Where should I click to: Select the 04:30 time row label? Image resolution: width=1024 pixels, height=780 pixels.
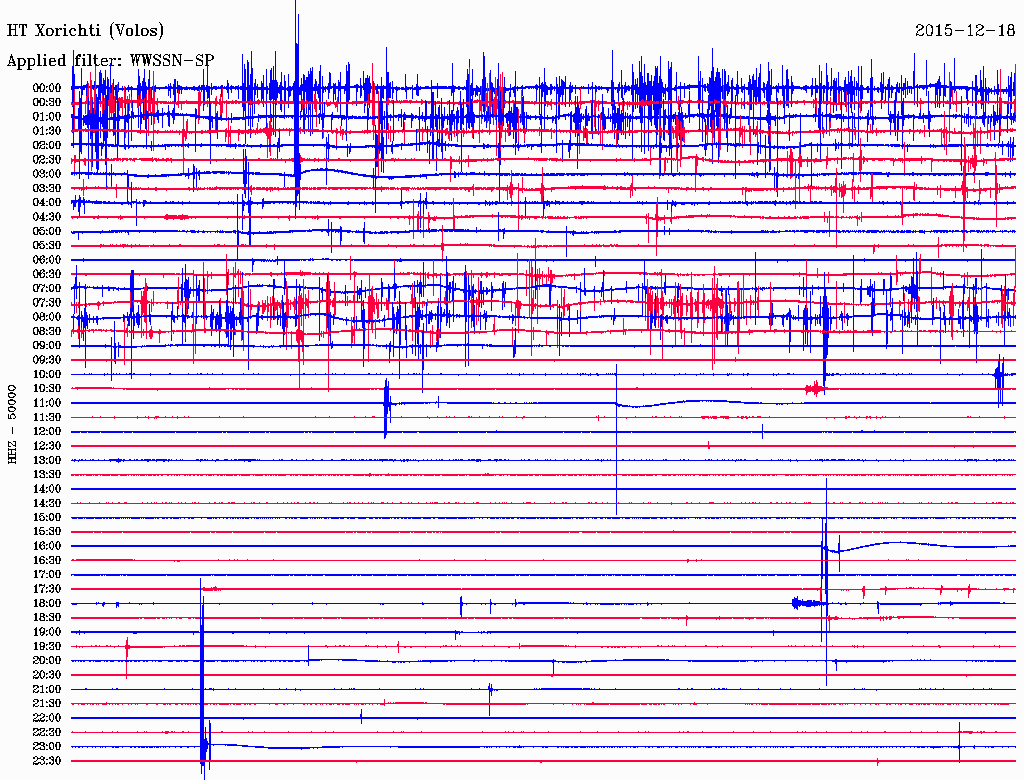(47, 217)
